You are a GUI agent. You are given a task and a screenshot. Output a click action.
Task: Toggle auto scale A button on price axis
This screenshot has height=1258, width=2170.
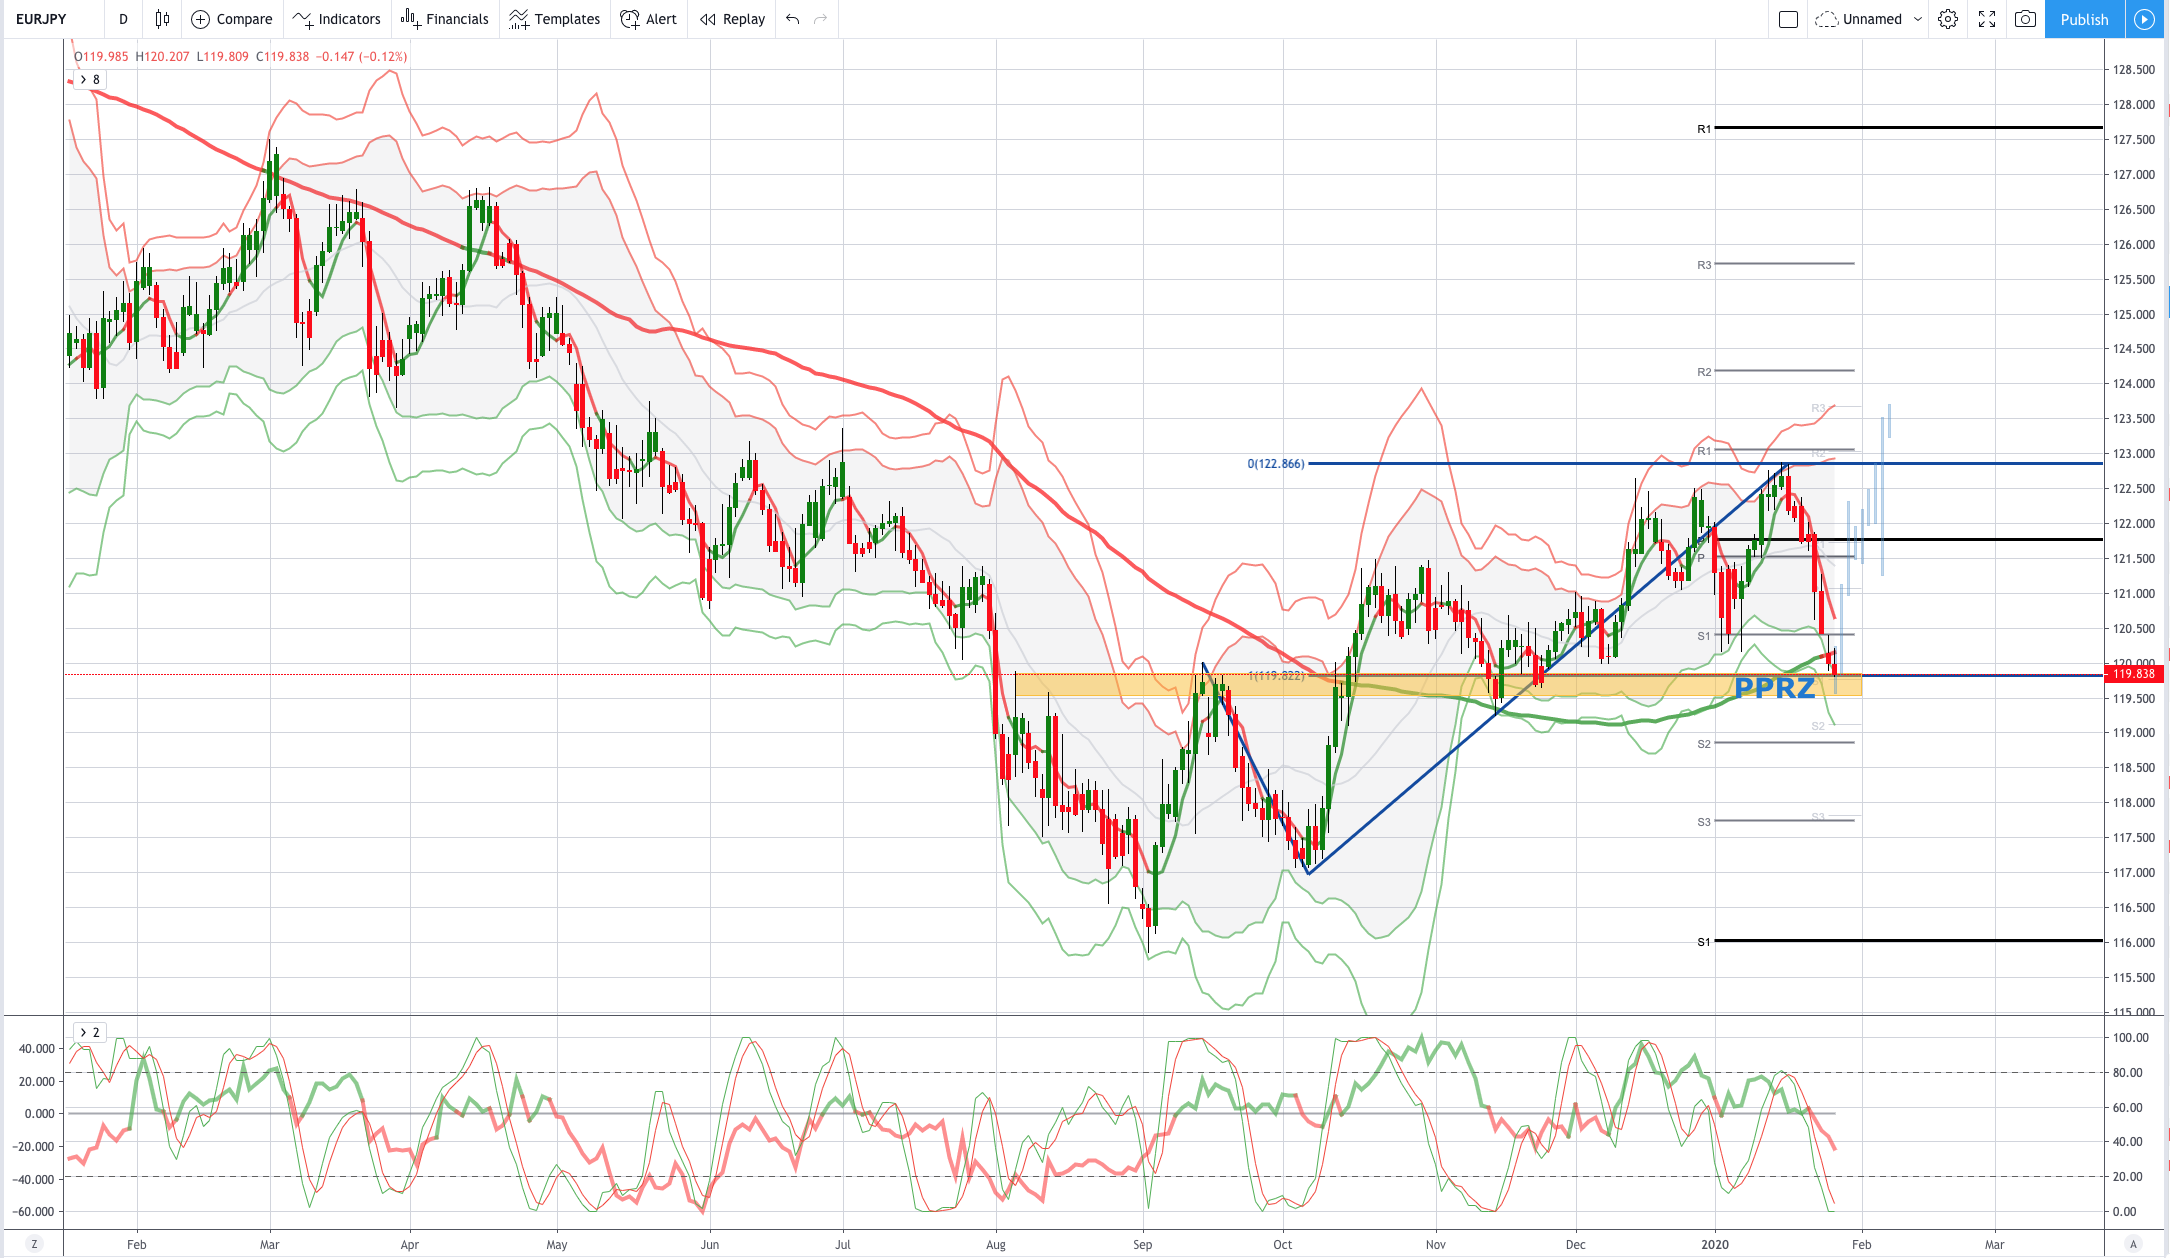(2133, 1244)
